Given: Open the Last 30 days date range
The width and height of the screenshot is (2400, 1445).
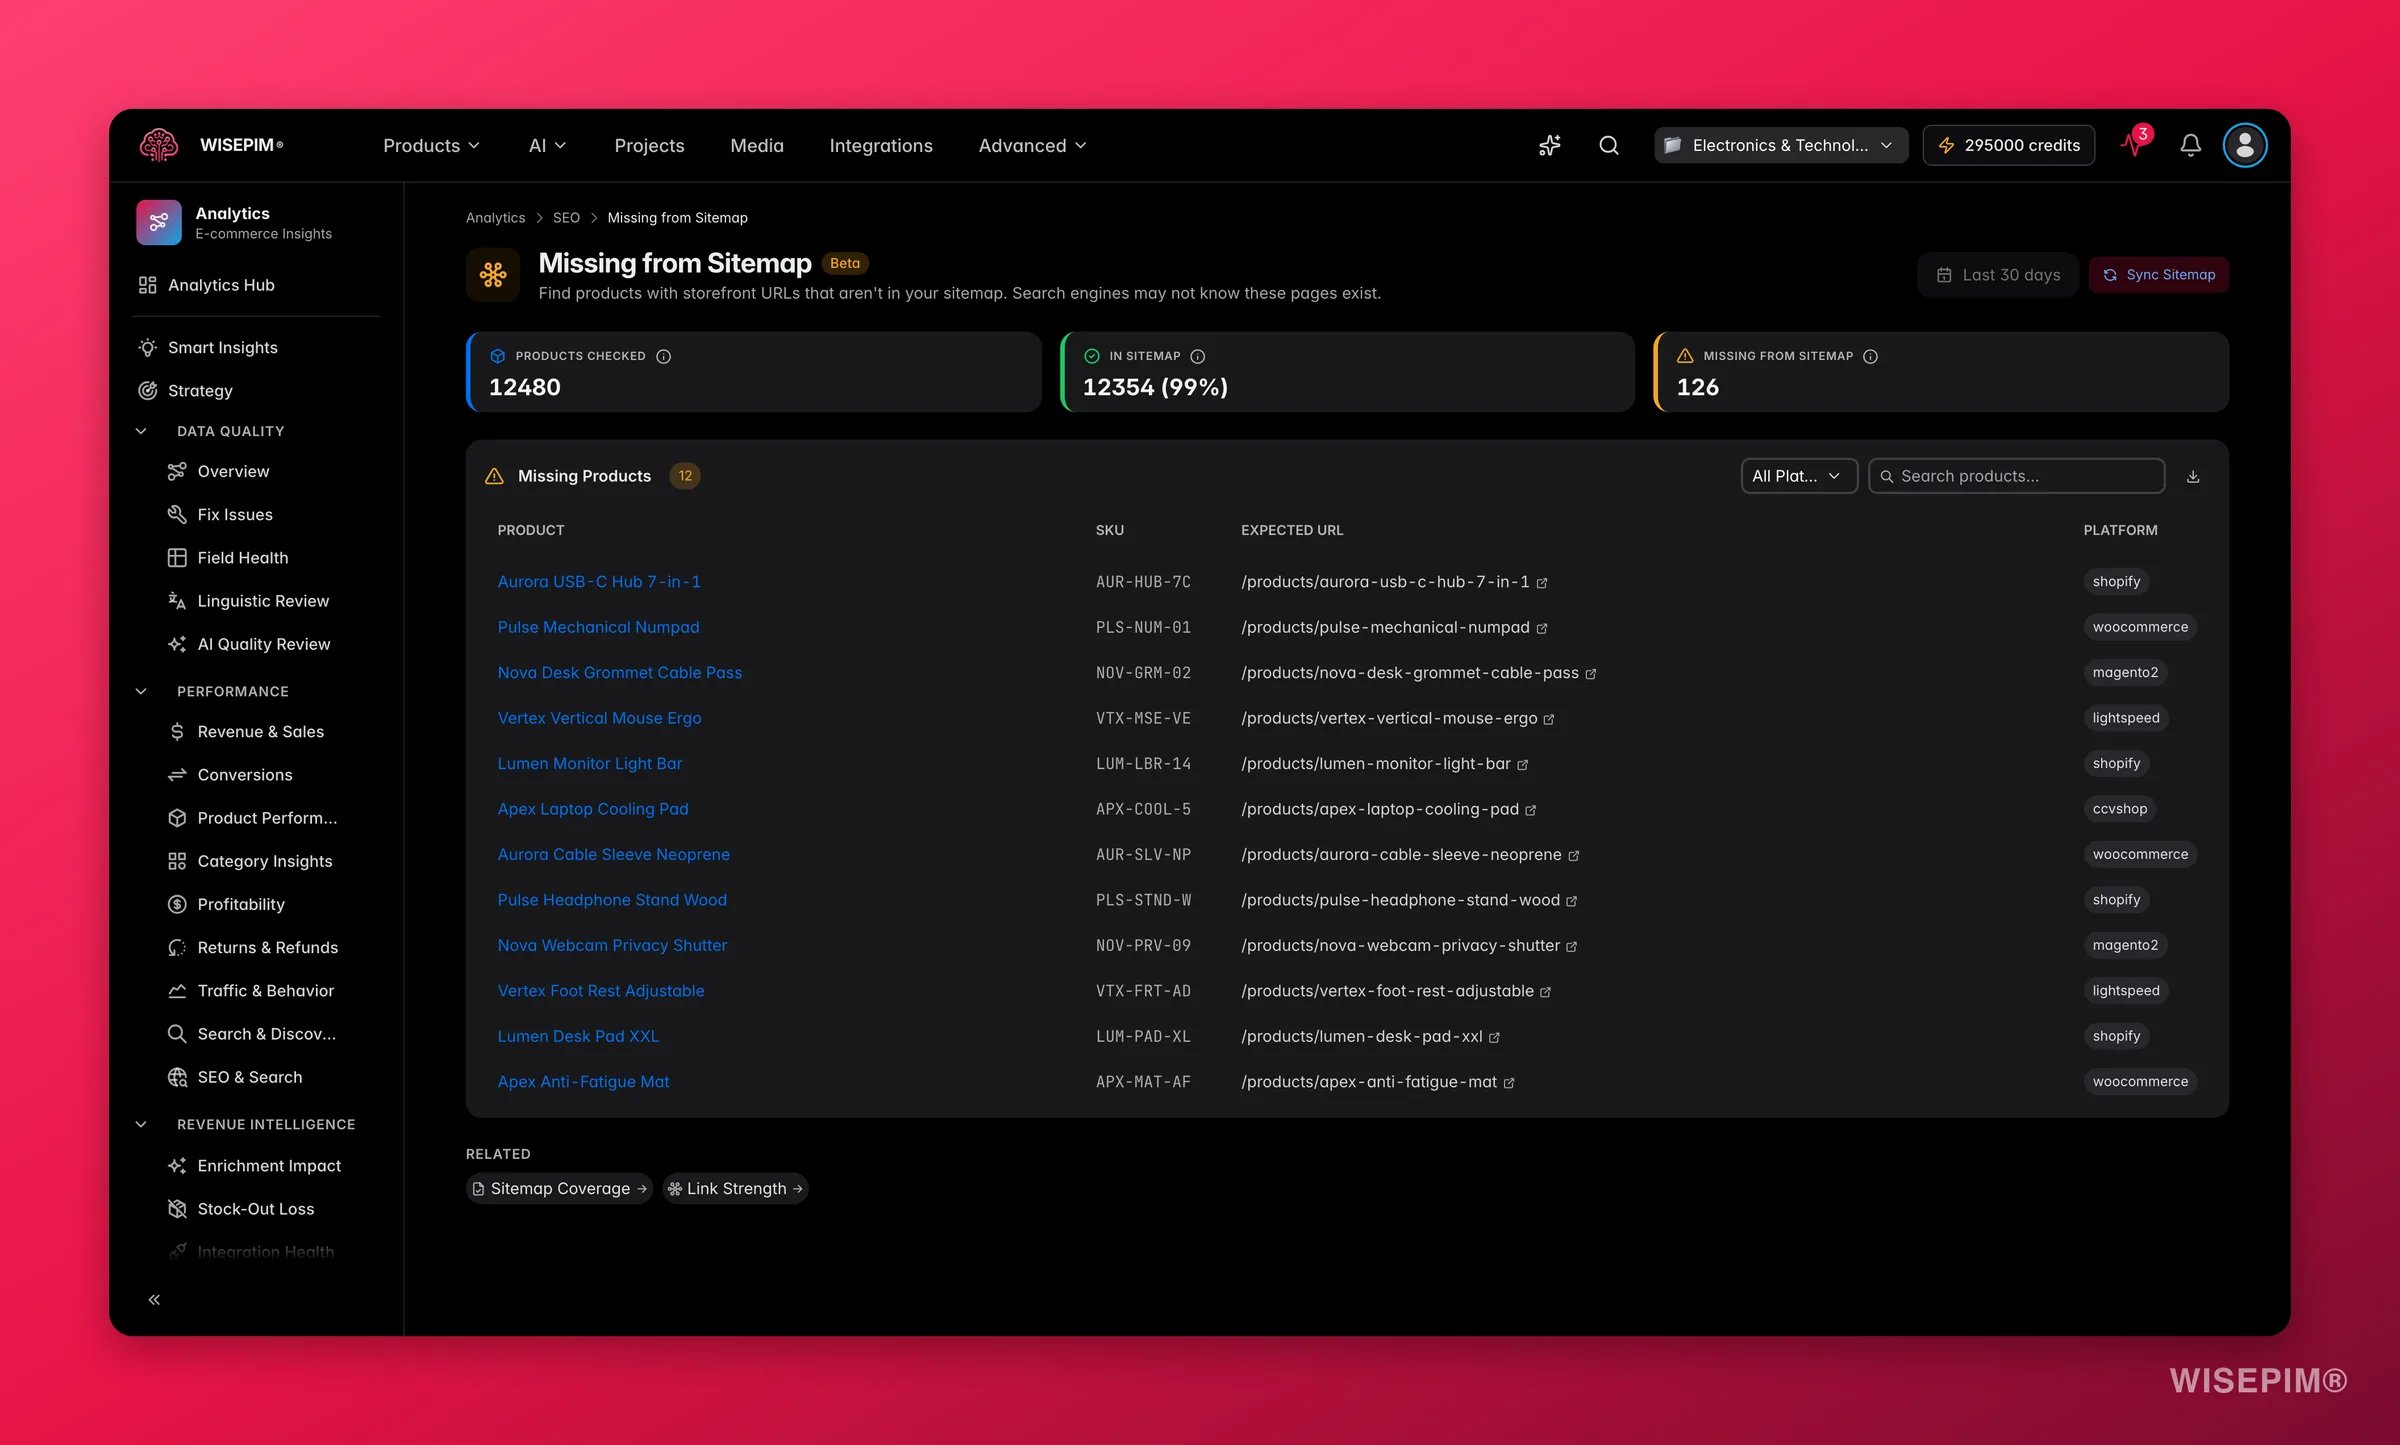Looking at the screenshot, I should click(x=1998, y=274).
